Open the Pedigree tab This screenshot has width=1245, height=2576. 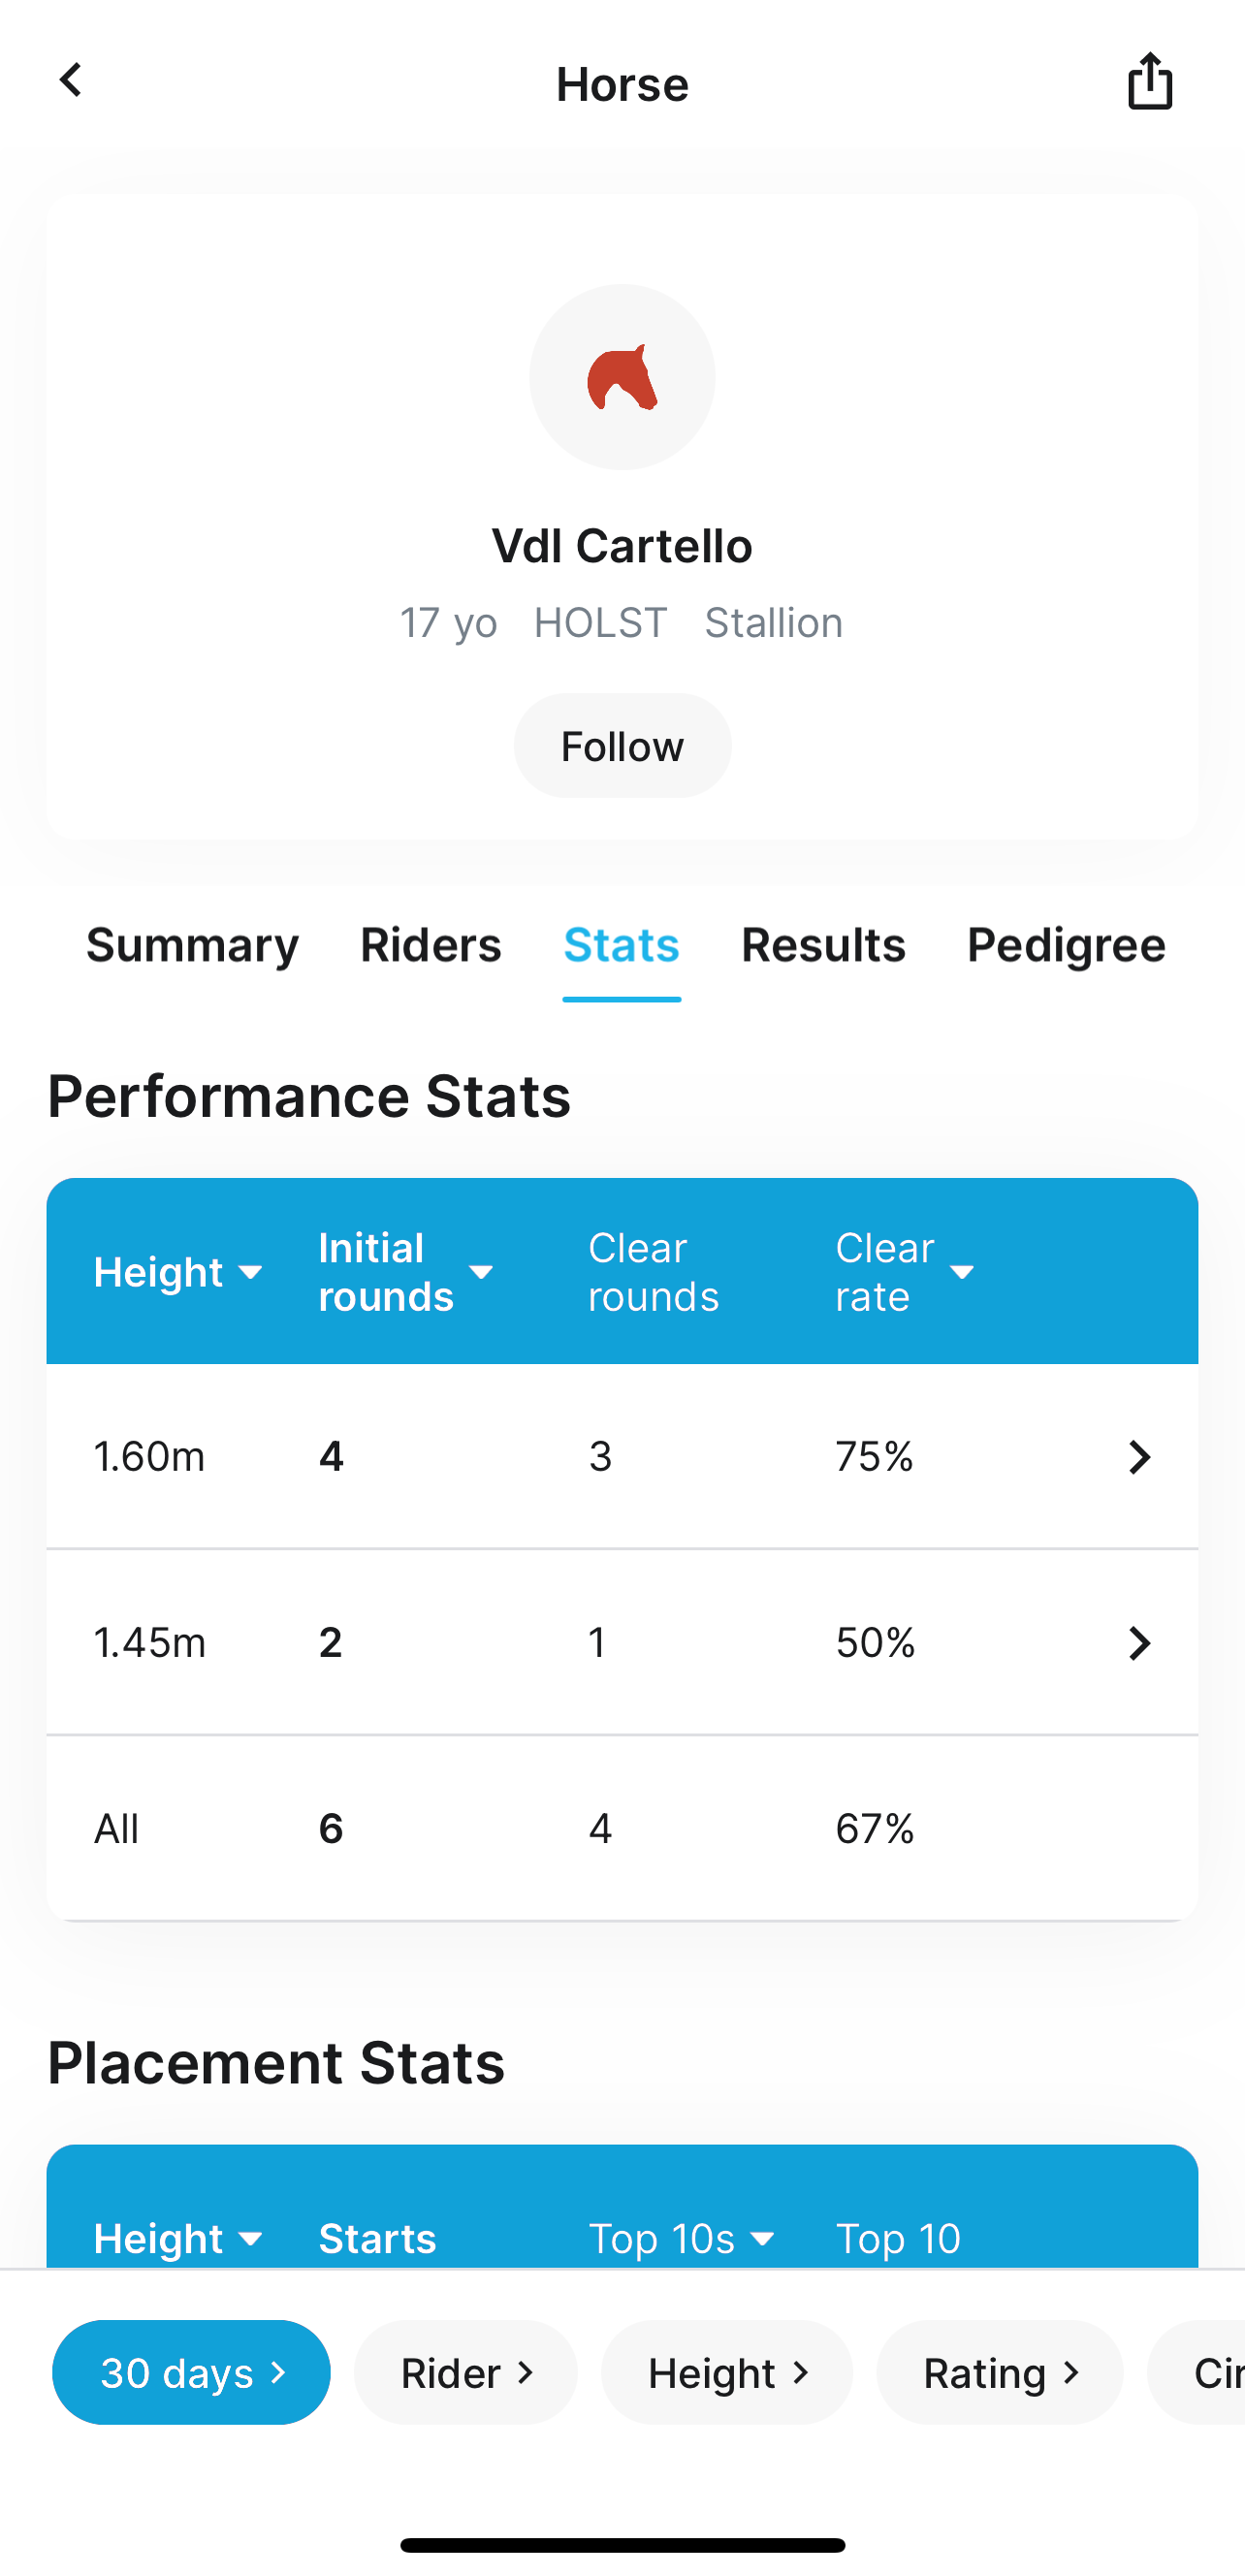(x=1066, y=945)
